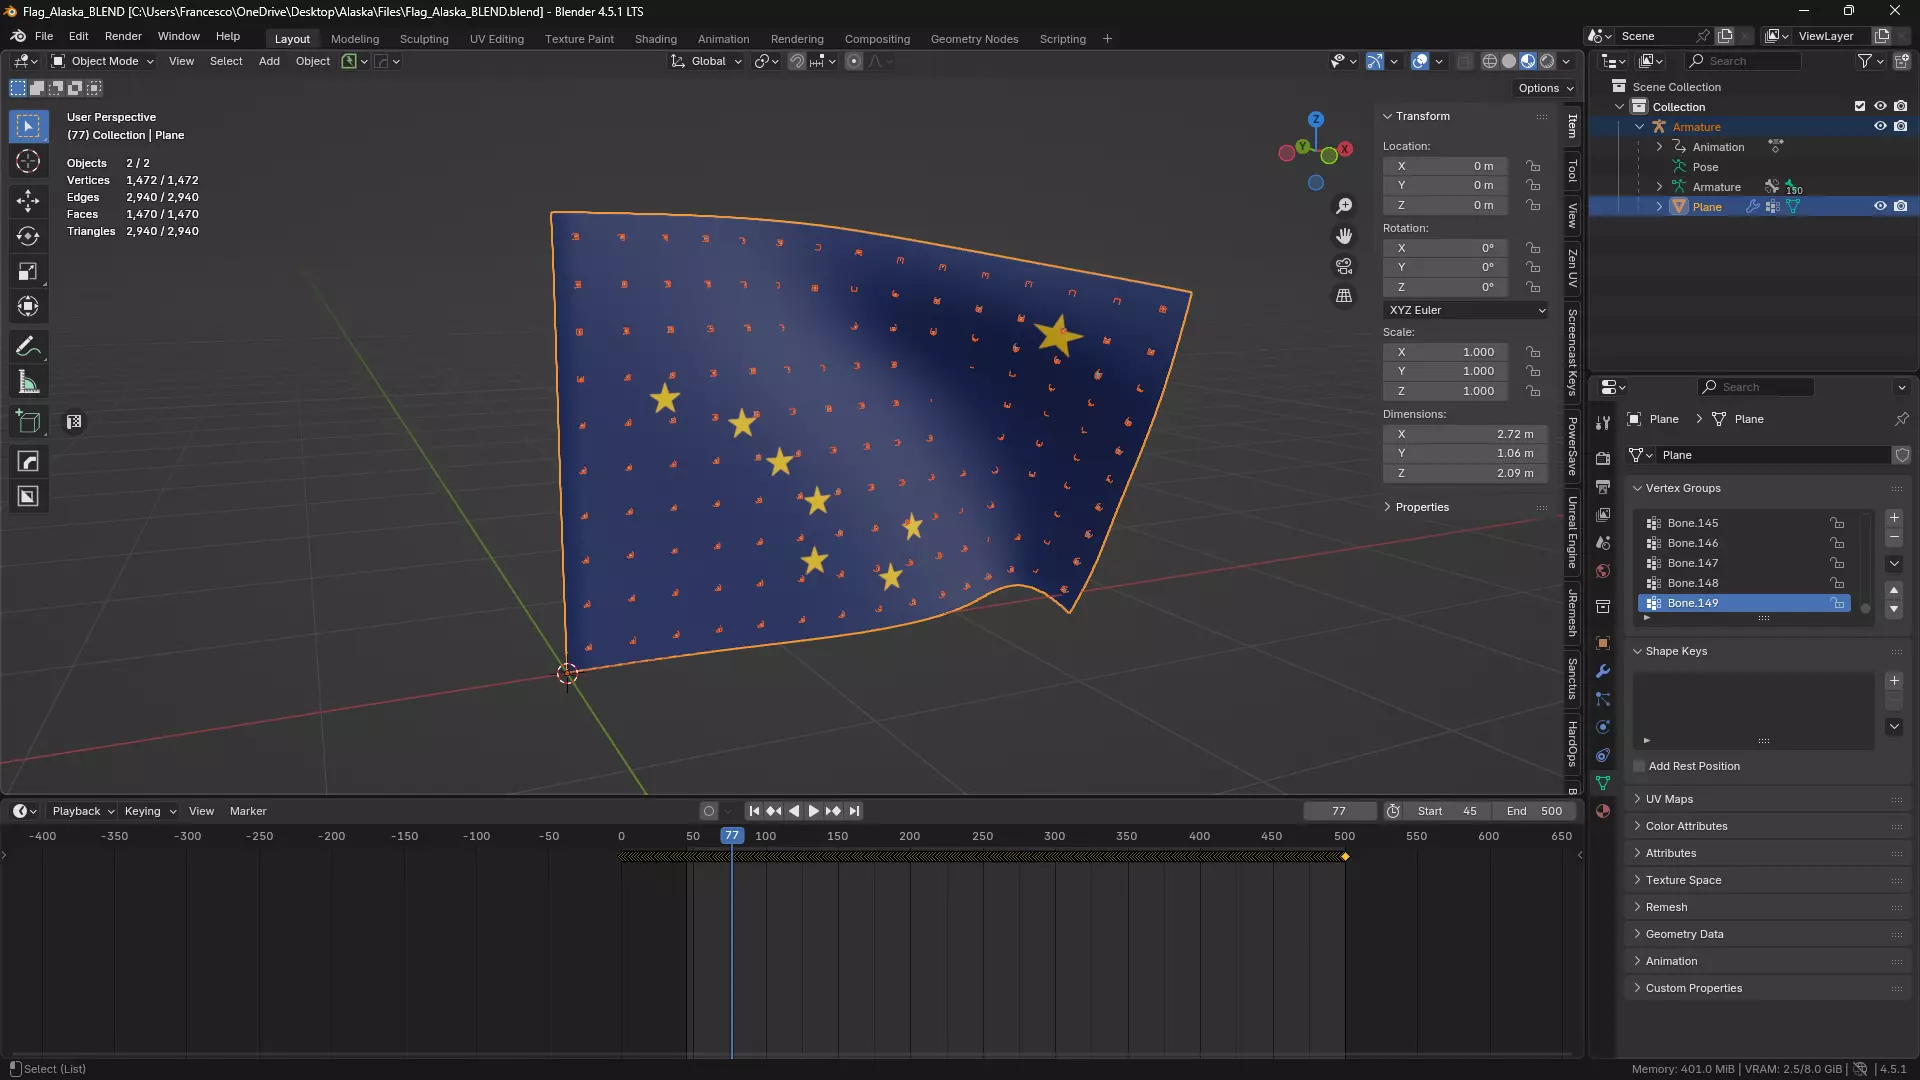The height and width of the screenshot is (1080, 1920).
Task: Select the Cursor tool in toolbar
Action: pyautogui.click(x=28, y=161)
